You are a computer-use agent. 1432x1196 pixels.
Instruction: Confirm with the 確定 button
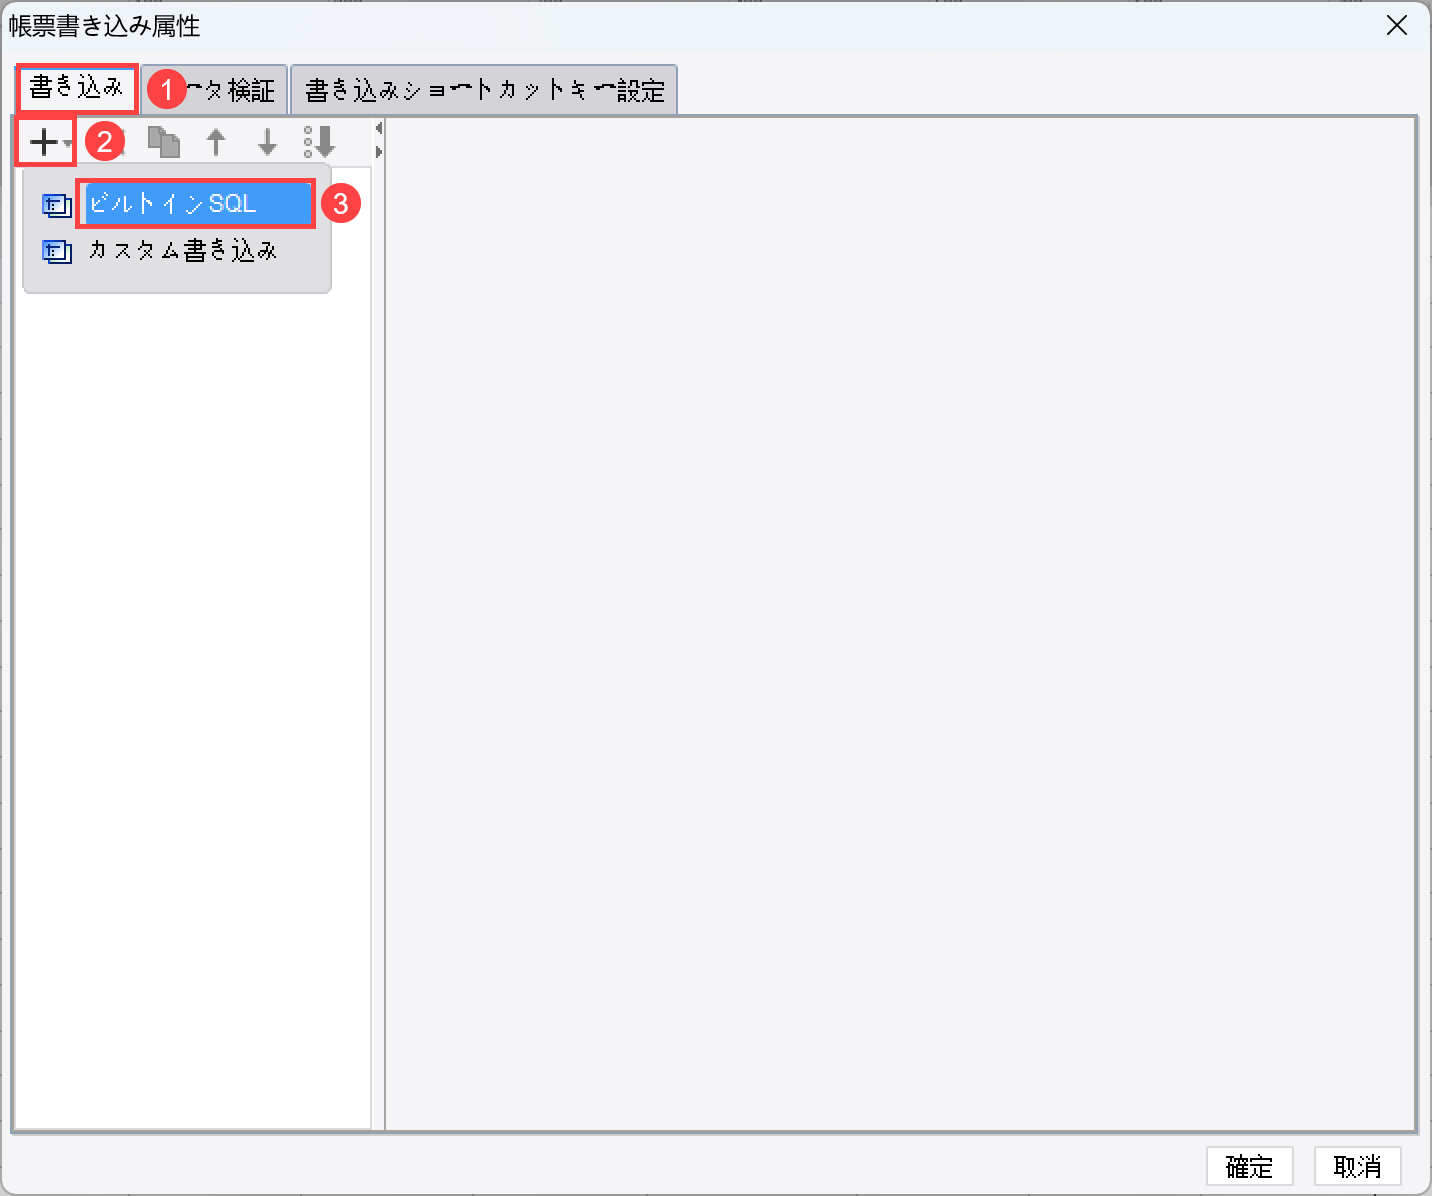pyautogui.click(x=1250, y=1166)
